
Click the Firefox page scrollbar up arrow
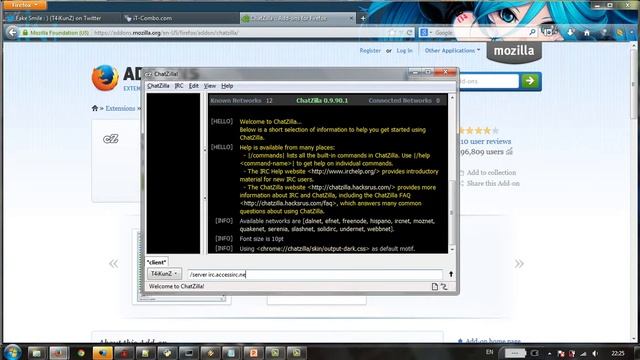tap(634, 46)
